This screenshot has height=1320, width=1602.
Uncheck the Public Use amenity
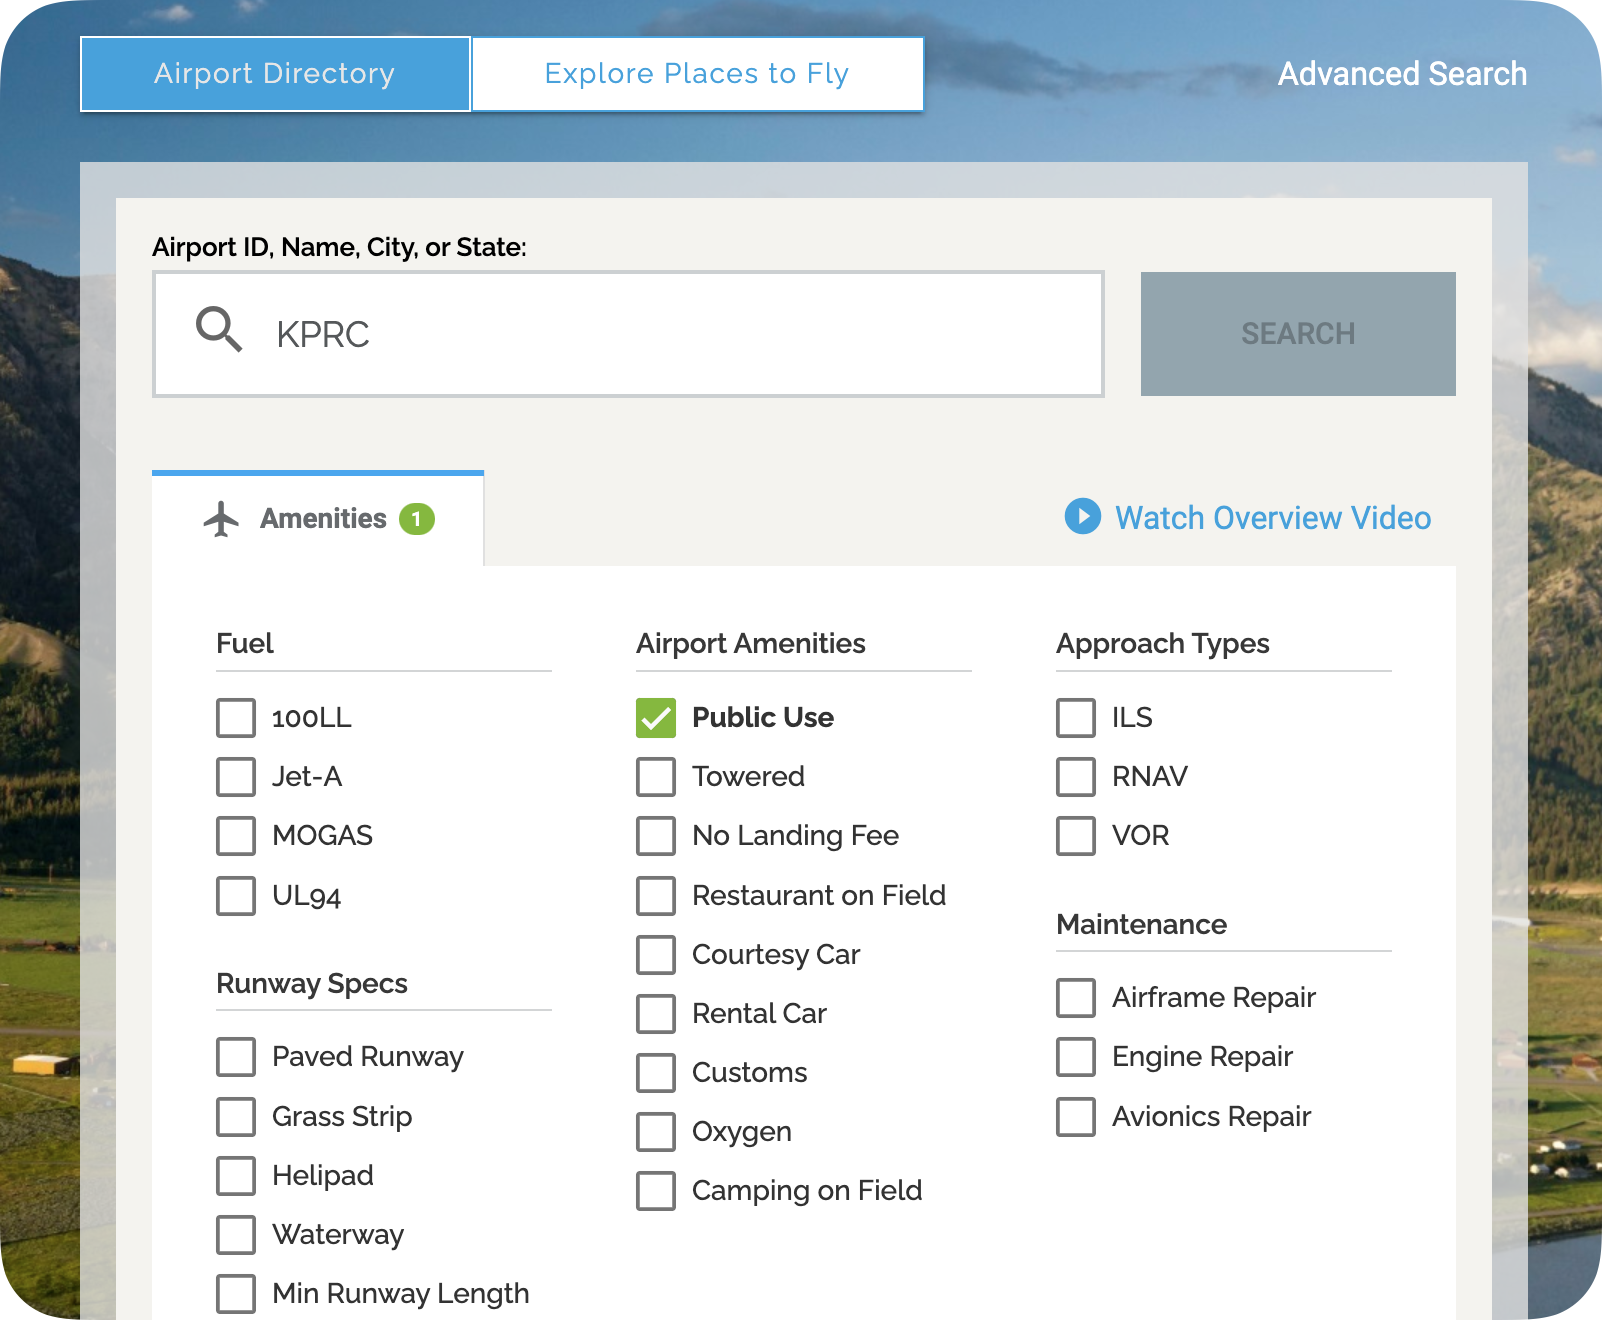[656, 717]
